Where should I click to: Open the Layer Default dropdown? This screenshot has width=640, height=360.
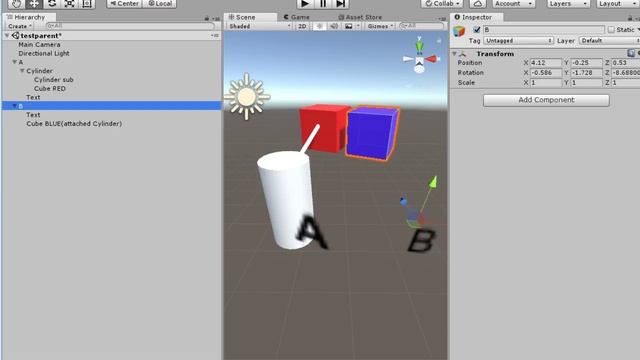[609, 41]
